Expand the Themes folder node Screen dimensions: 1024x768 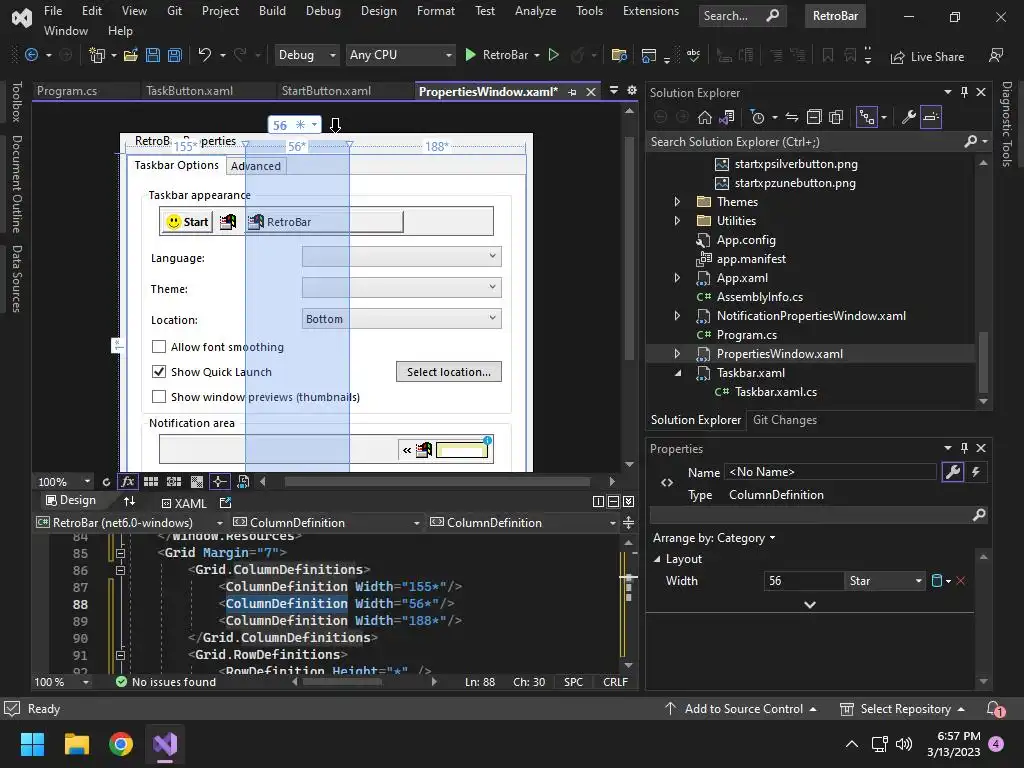677,202
